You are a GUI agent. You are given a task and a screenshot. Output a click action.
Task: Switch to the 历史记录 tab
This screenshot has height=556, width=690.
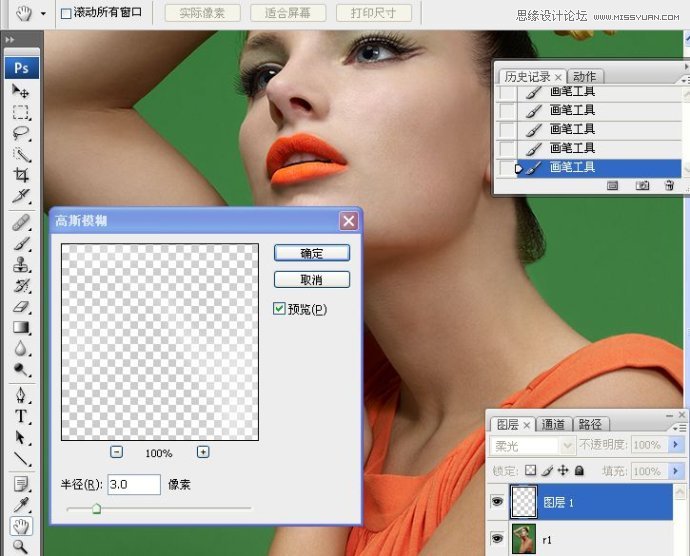tap(527, 77)
